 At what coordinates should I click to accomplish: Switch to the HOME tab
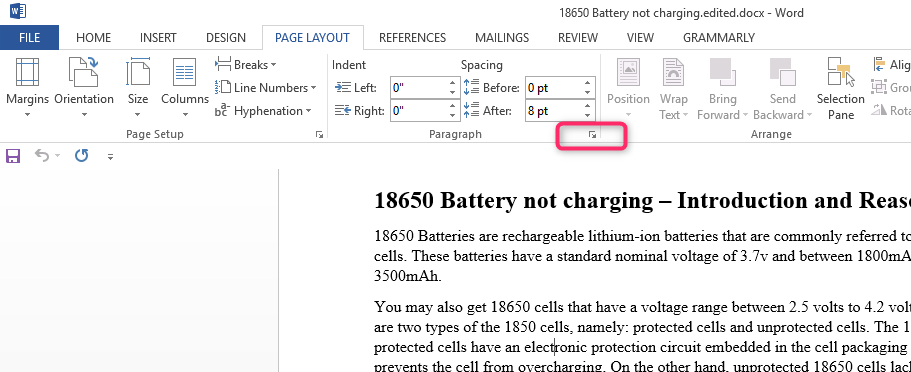(x=93, y=38)
